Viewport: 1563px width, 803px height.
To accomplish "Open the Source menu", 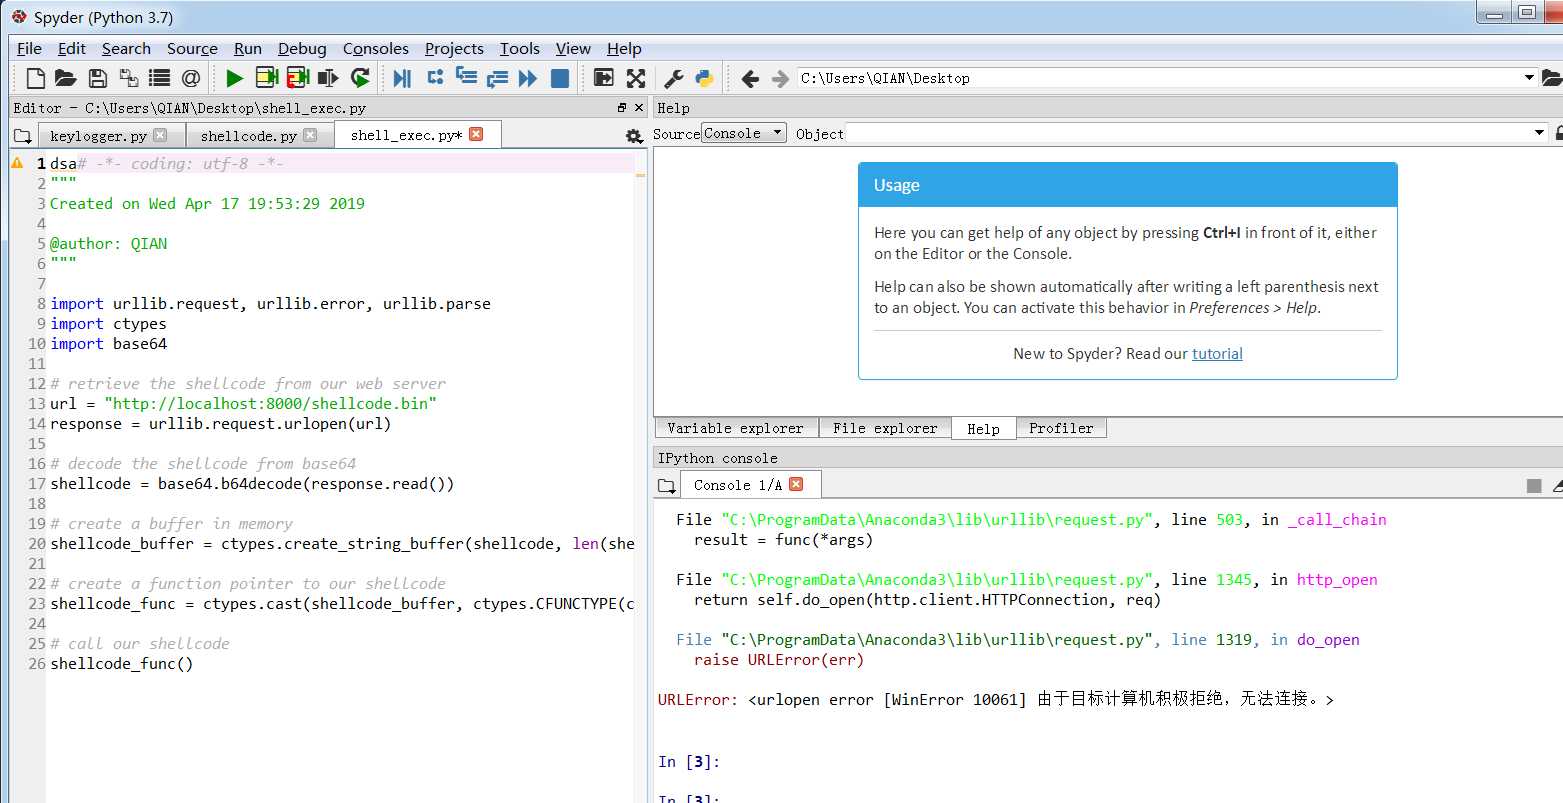I will (x=192, y=48).
